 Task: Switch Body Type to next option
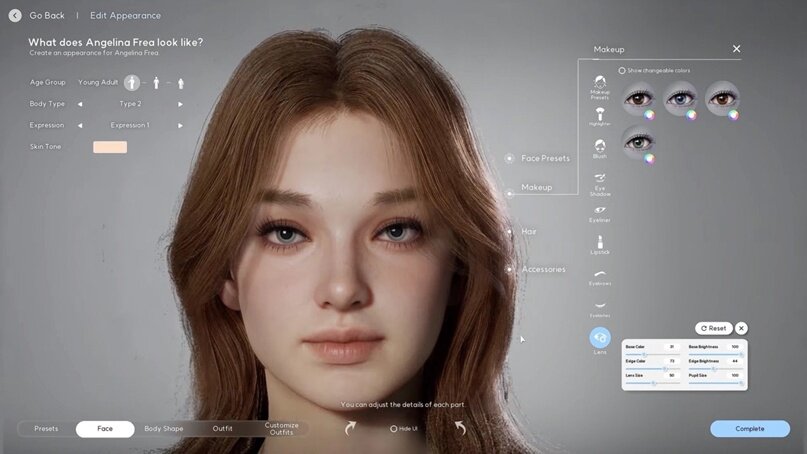[x=180, y=104]
